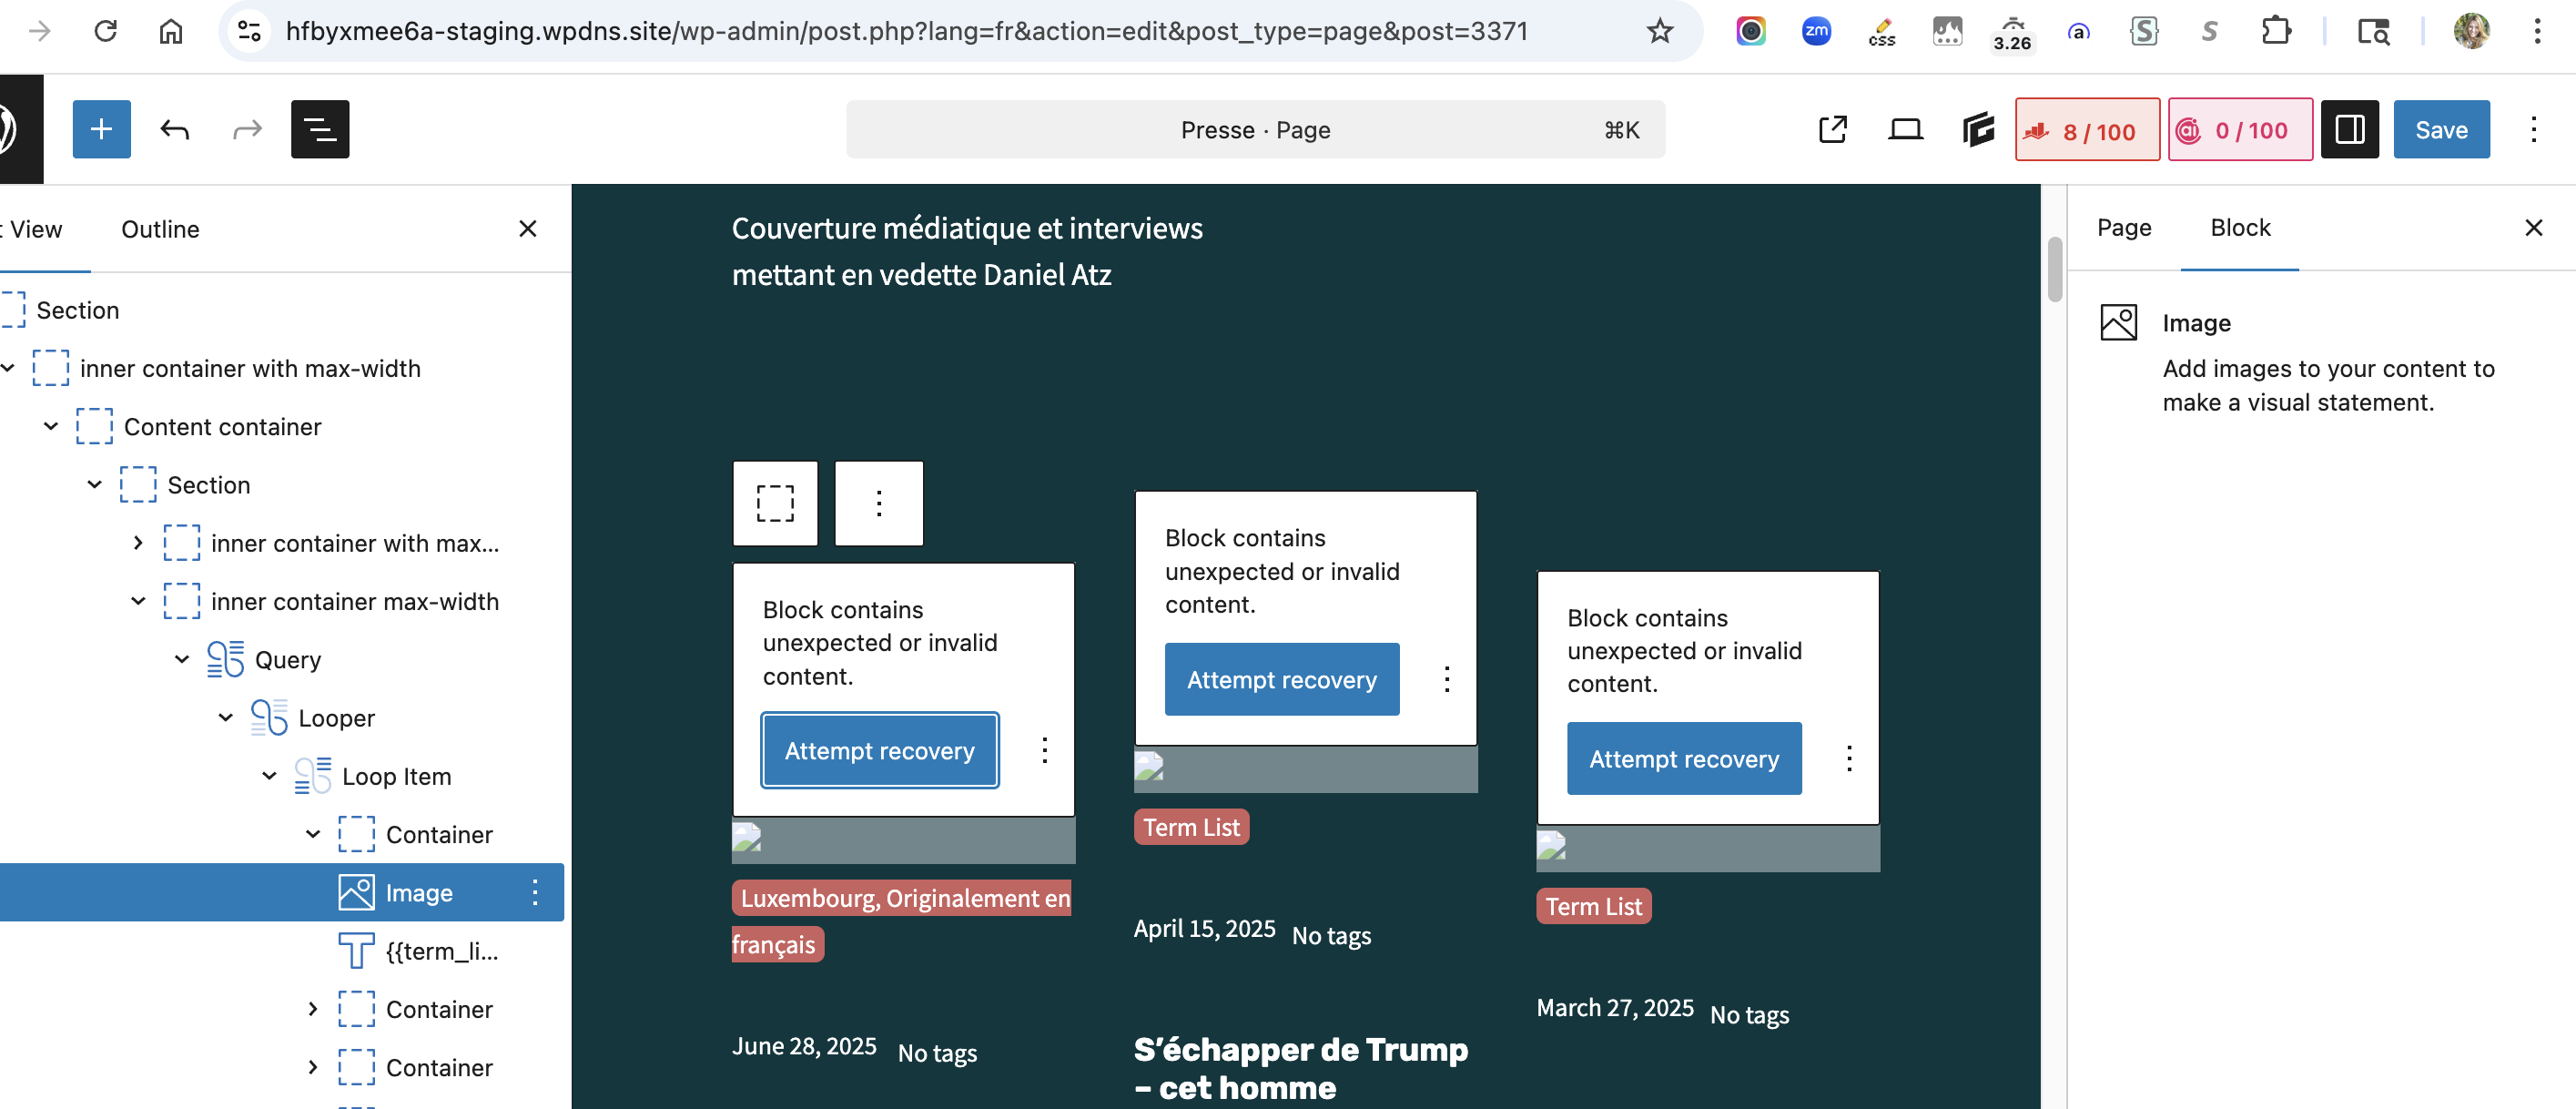Open the editor options menu

(2534, 129)
